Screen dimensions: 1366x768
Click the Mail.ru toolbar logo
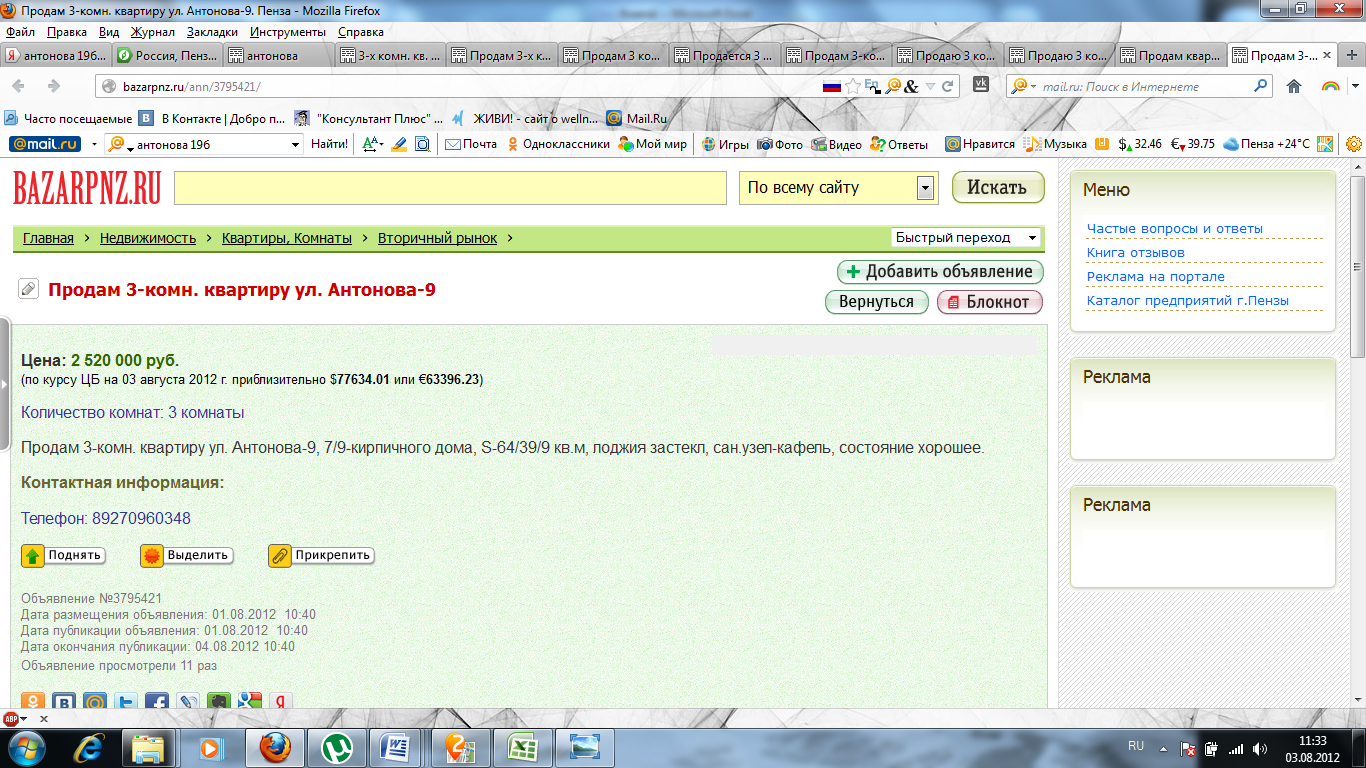[x=45, y=144]
